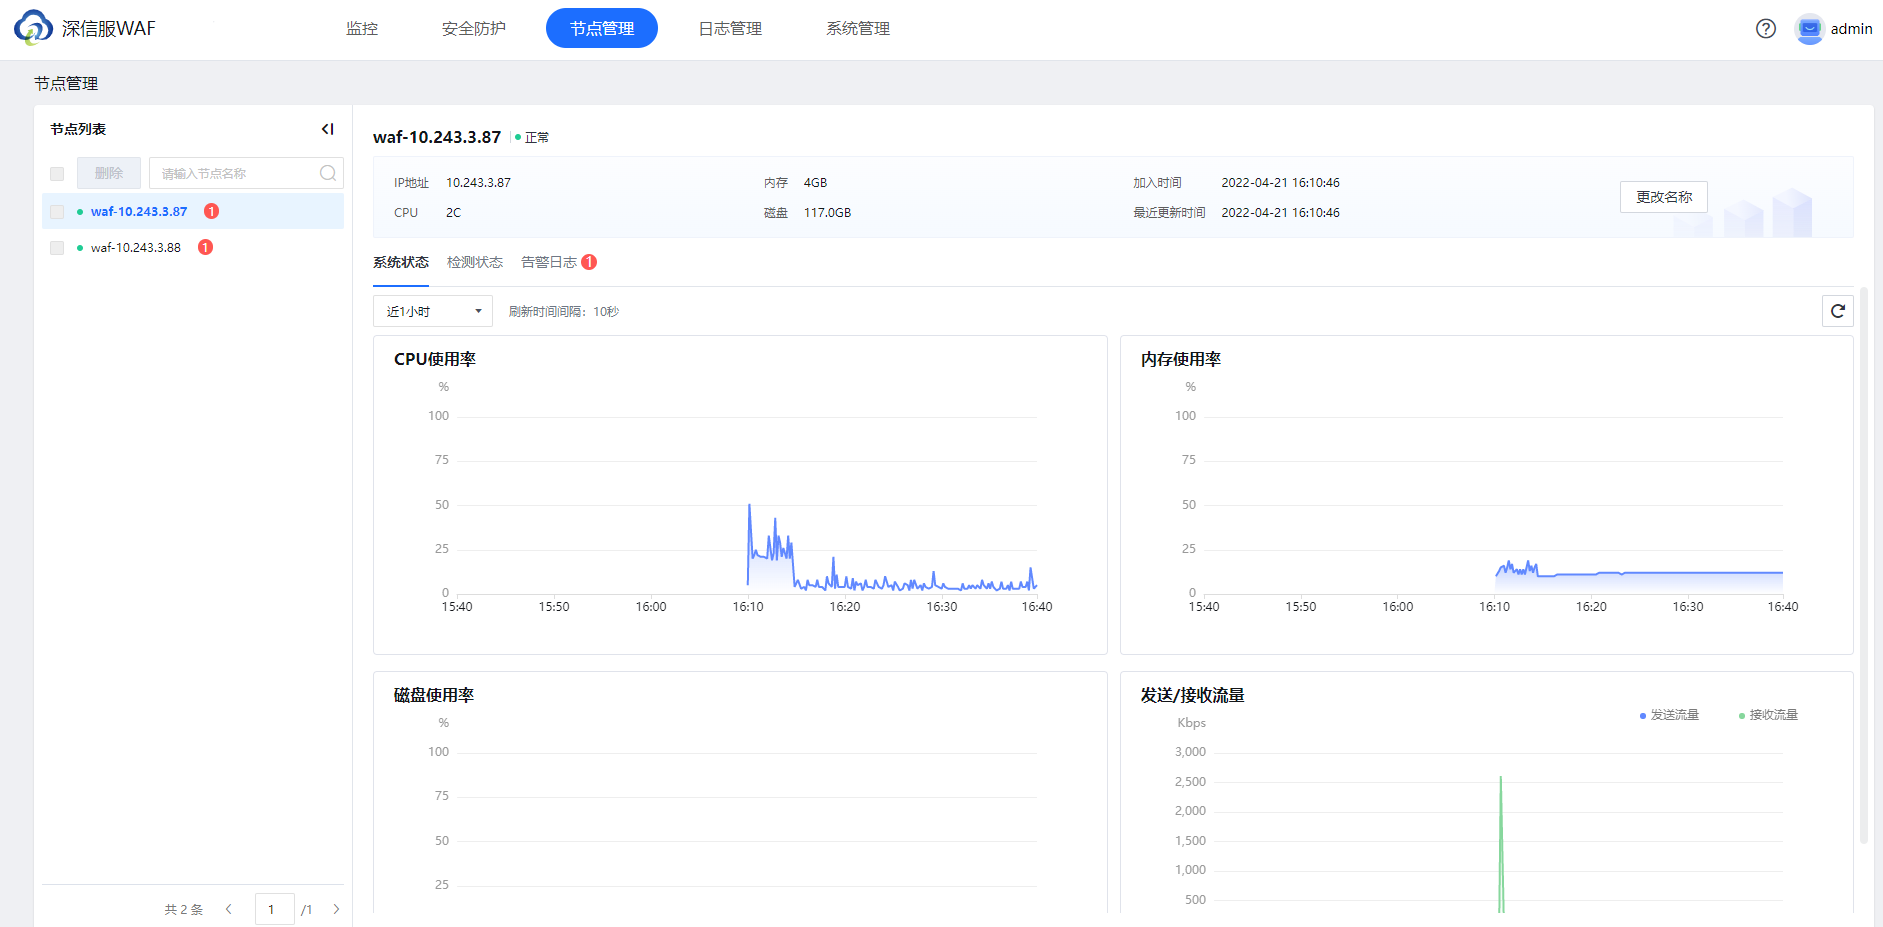The image size is (1883, 927).
Task: Open the 近1小时 time range dropdown
Action: click(433, 311)
